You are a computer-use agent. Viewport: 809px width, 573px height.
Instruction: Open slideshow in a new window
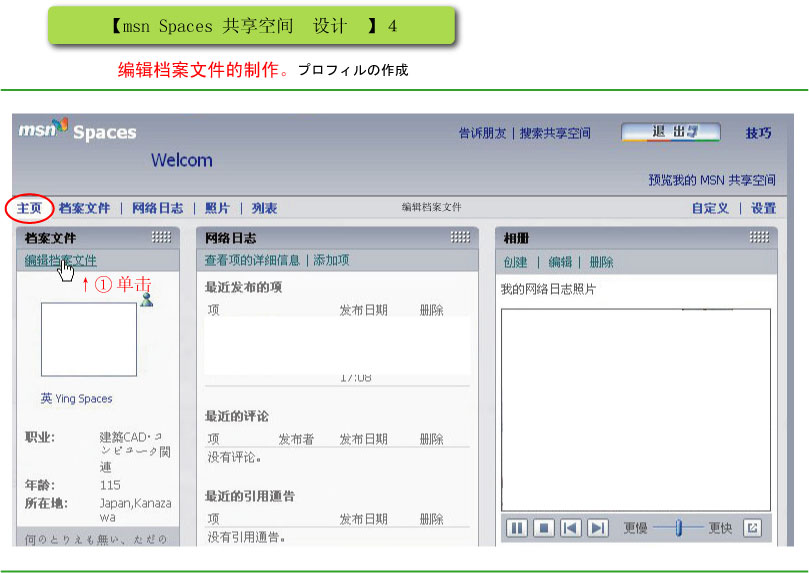pyautogui.click(x=752, y=528)
